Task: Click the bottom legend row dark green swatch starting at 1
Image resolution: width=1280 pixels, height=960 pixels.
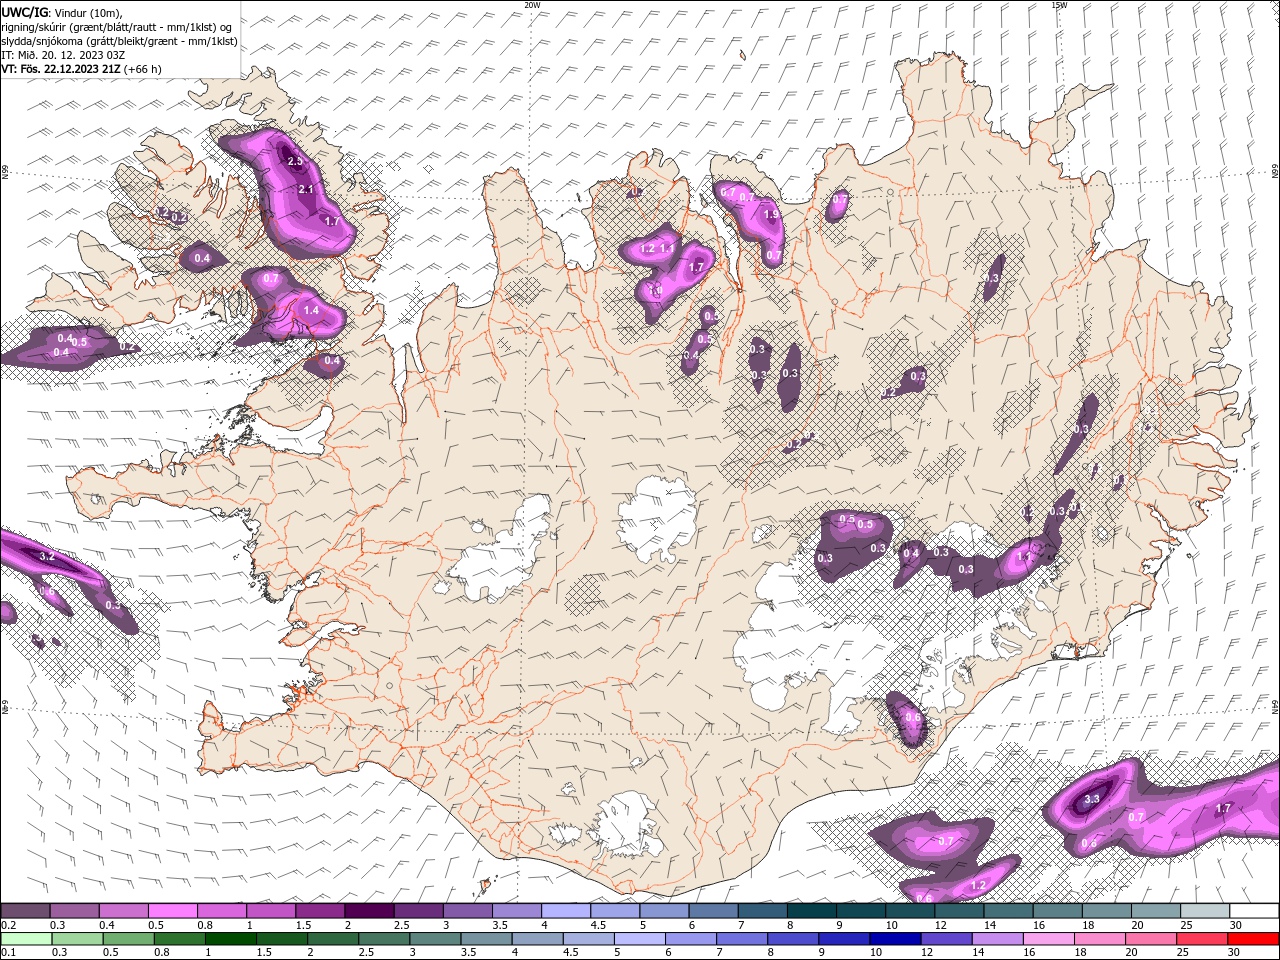Action: coord(230,938)
